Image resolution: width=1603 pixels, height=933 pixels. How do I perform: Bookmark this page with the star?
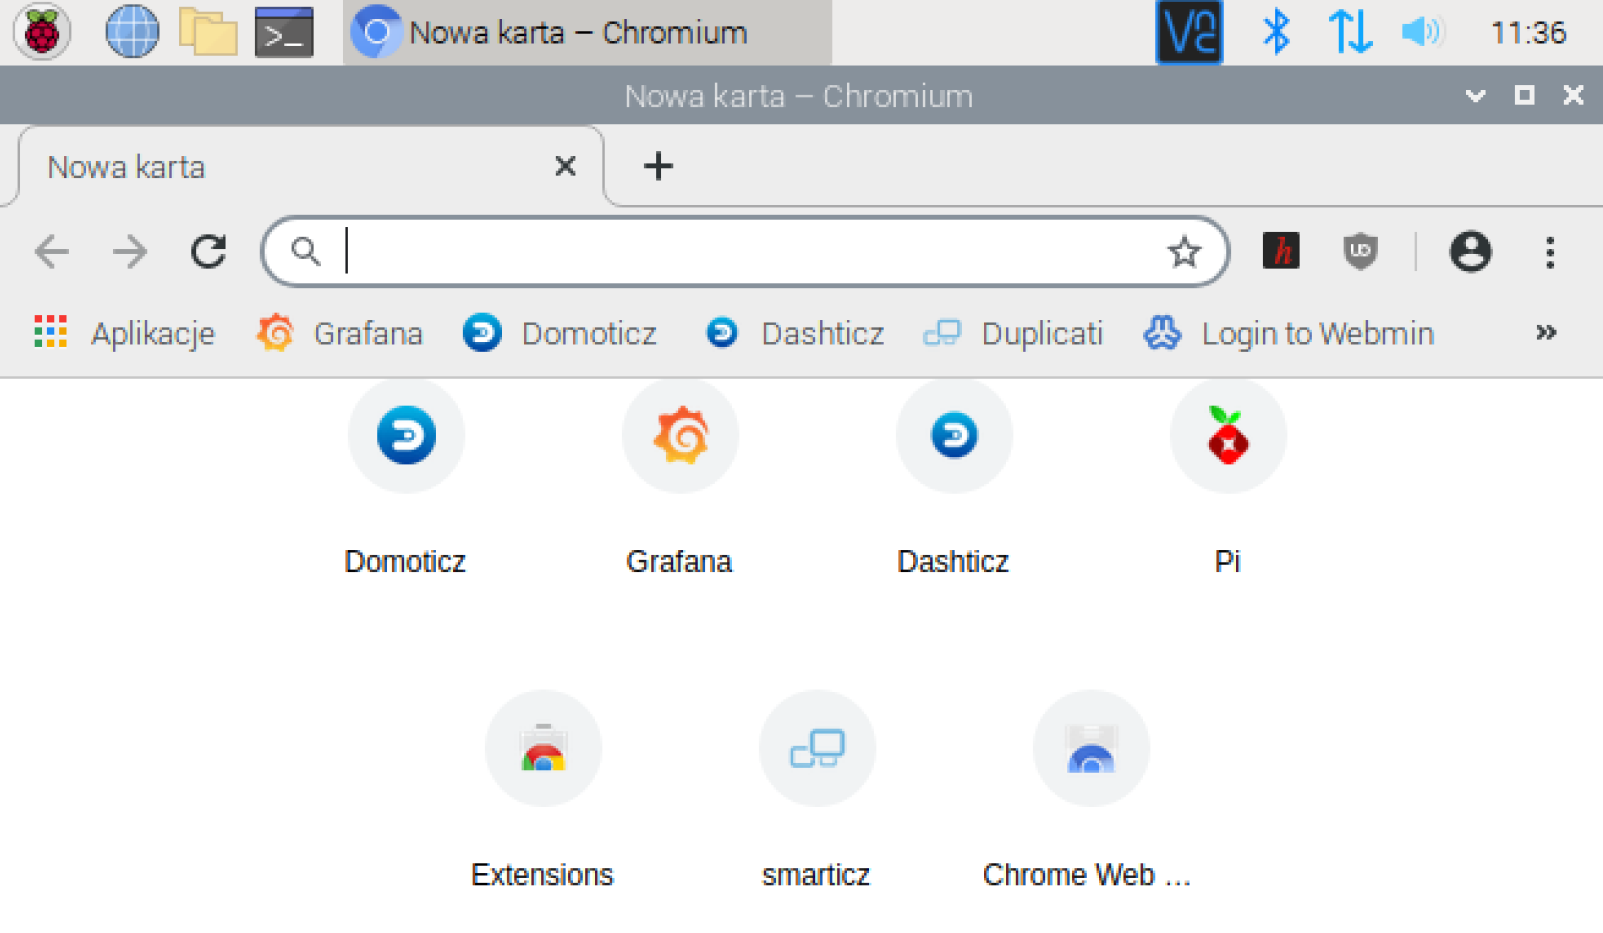[1184, 252]
